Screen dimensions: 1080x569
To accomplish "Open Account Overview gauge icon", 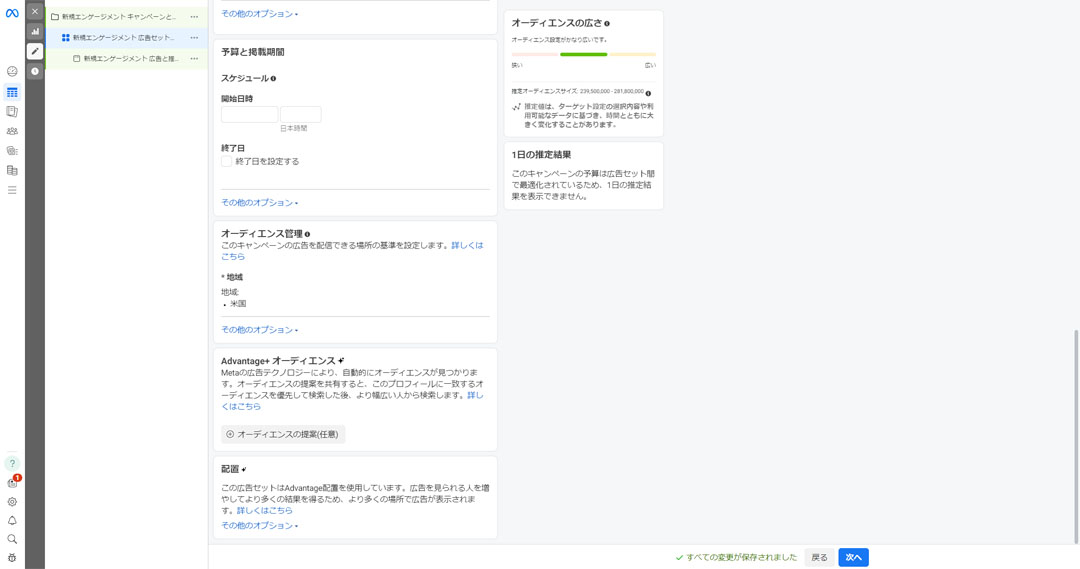I will pyautogui.click(x=12, y=71).
